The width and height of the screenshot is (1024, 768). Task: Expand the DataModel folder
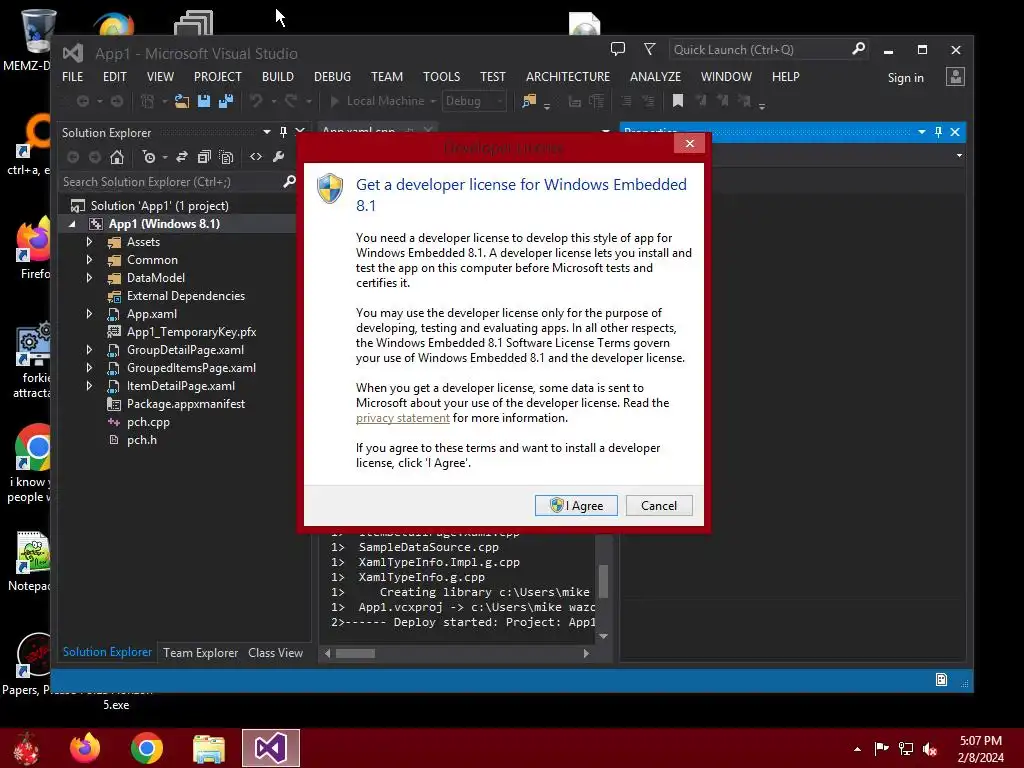[89, 278]
